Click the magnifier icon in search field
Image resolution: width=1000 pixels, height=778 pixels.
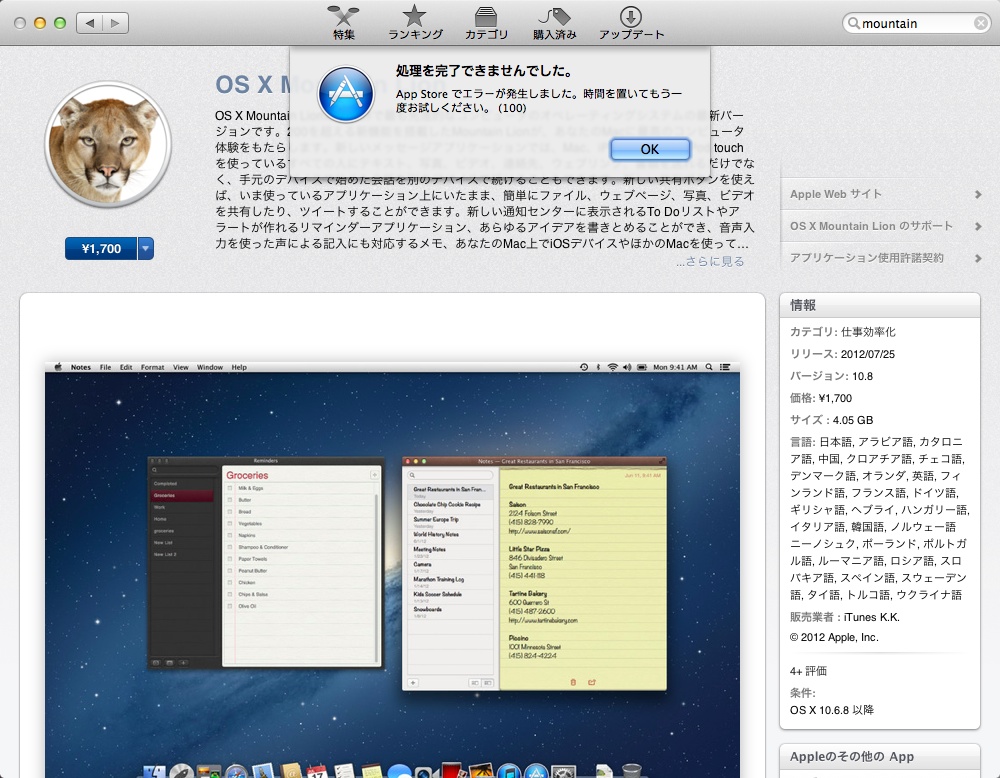[x=854, y=24]
